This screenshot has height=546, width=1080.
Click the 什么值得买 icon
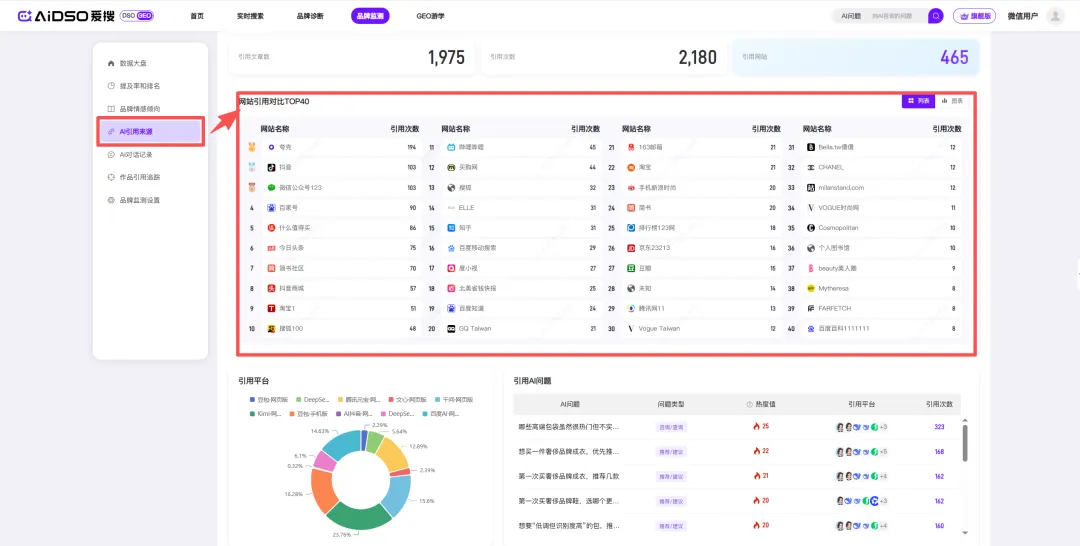pos(271,228)
